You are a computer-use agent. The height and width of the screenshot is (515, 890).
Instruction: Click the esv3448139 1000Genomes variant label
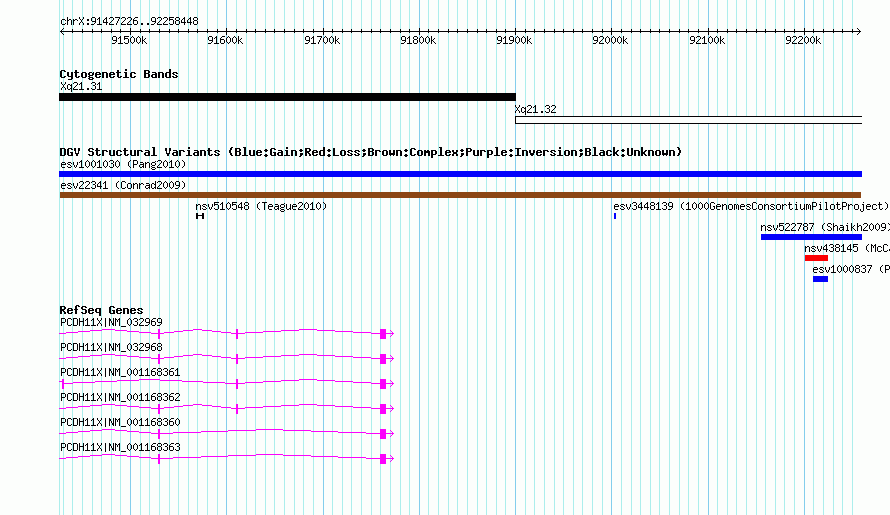coord(751,207)
